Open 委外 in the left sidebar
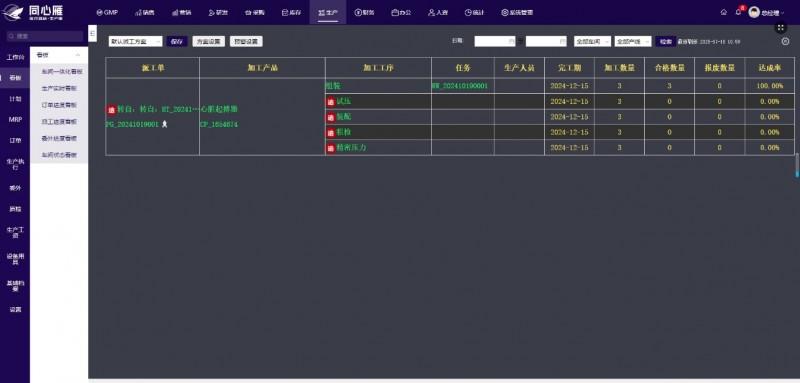Screen dimensions: 800x383 click(15, 188)
